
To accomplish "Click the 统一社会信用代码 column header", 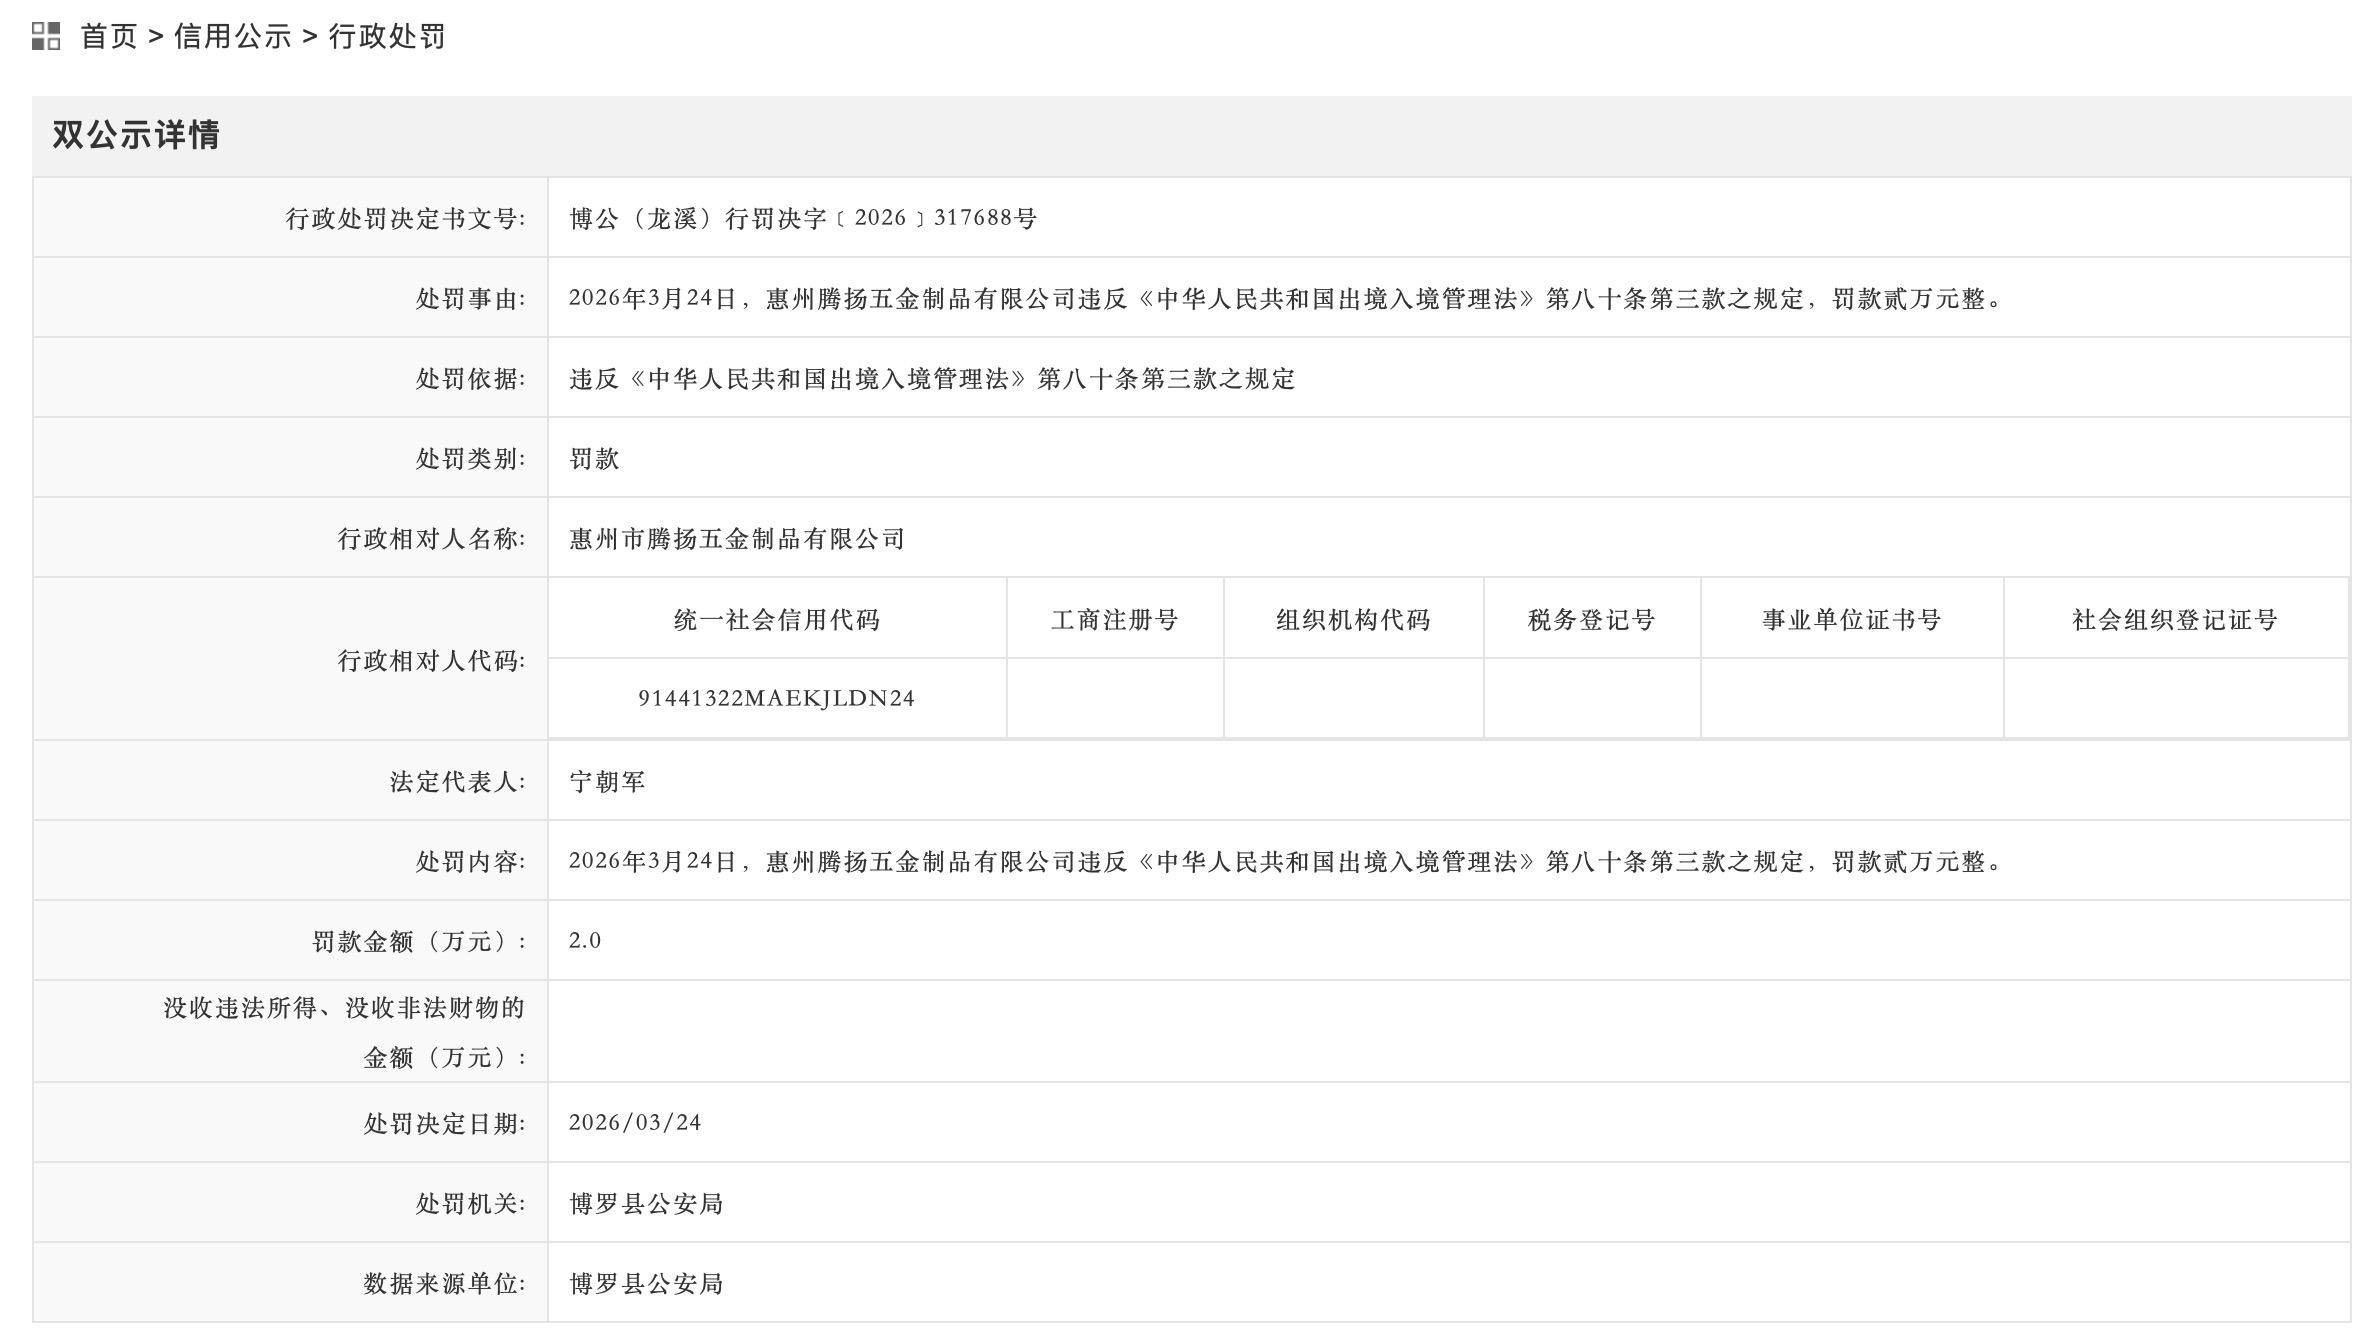I will point(776,620).
